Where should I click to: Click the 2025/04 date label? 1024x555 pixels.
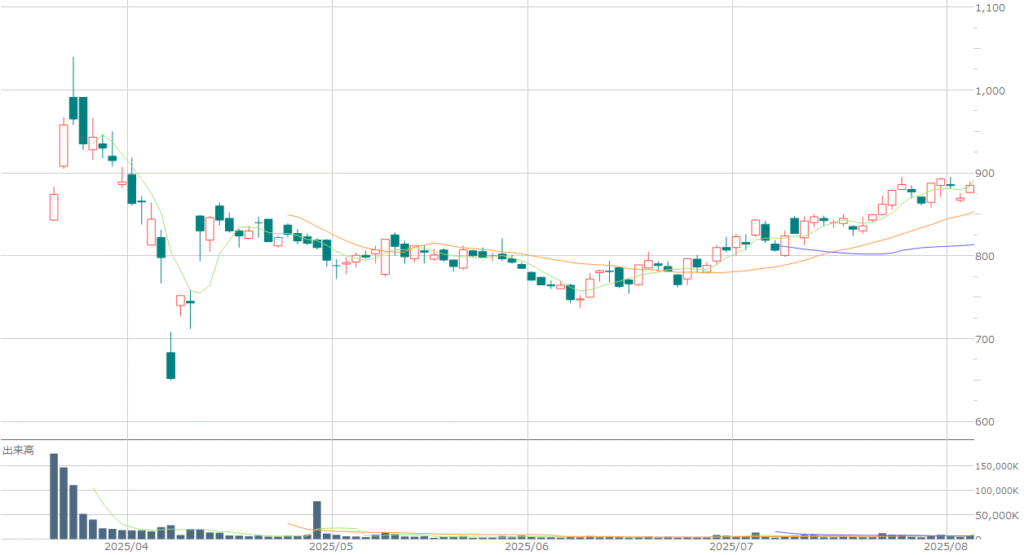[127, 547]
